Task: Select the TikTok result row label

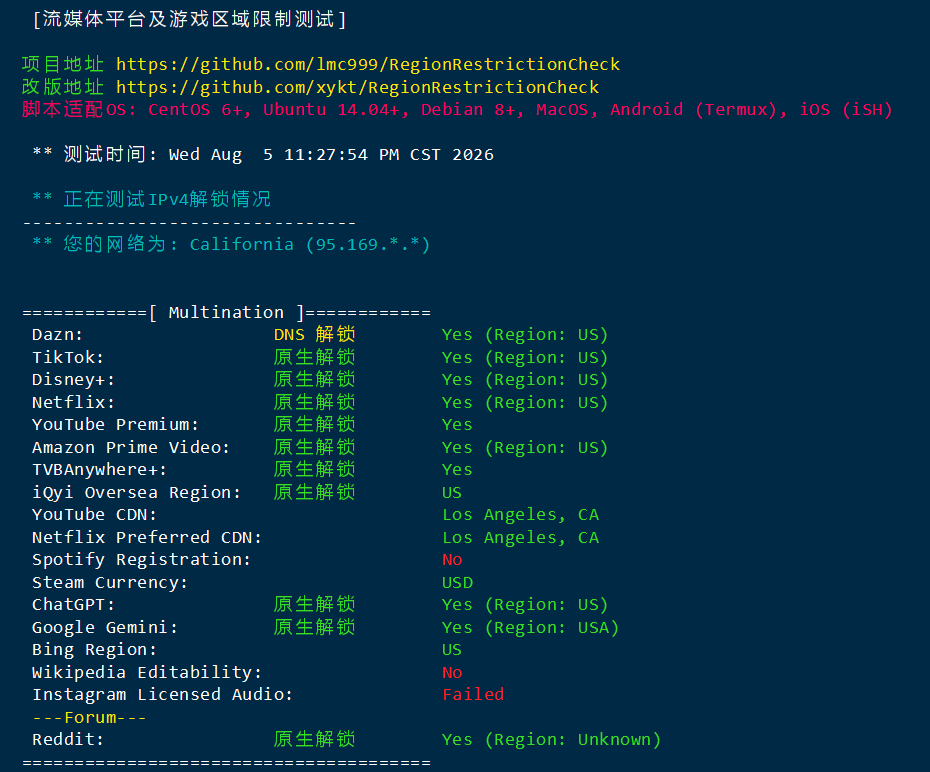Action: (68, 358)
